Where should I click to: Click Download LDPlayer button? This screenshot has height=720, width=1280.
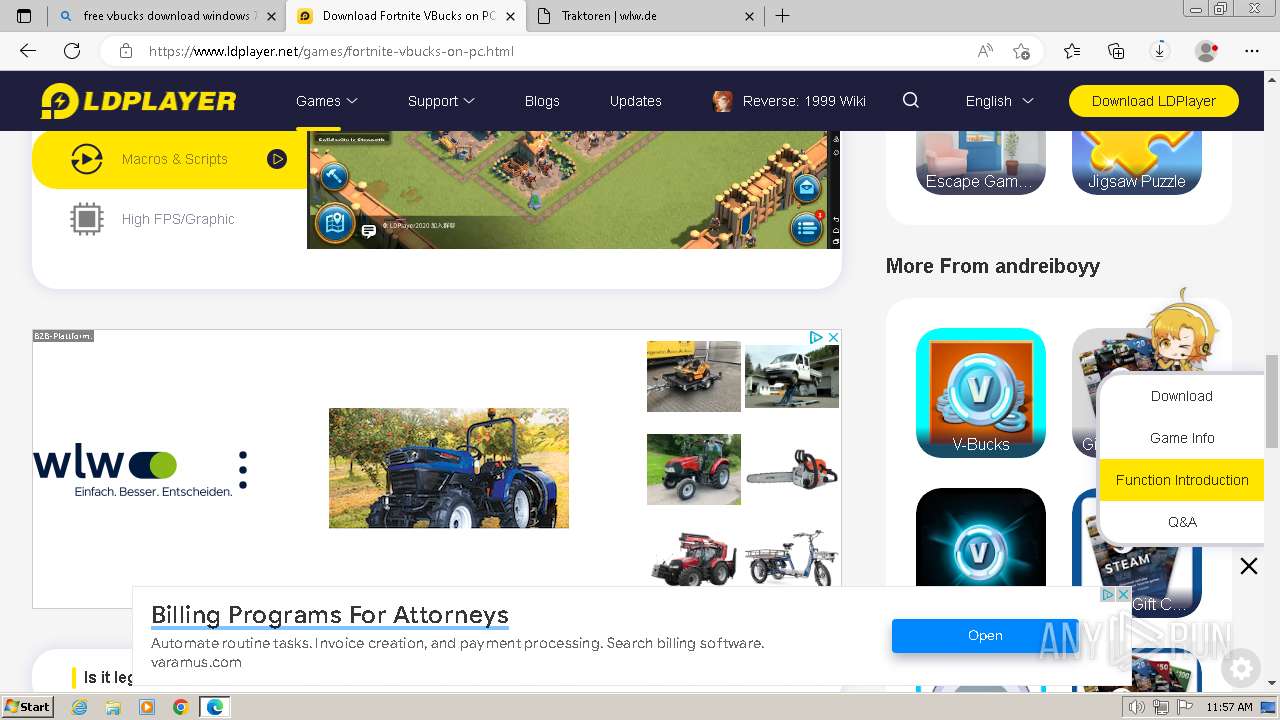1154,101
